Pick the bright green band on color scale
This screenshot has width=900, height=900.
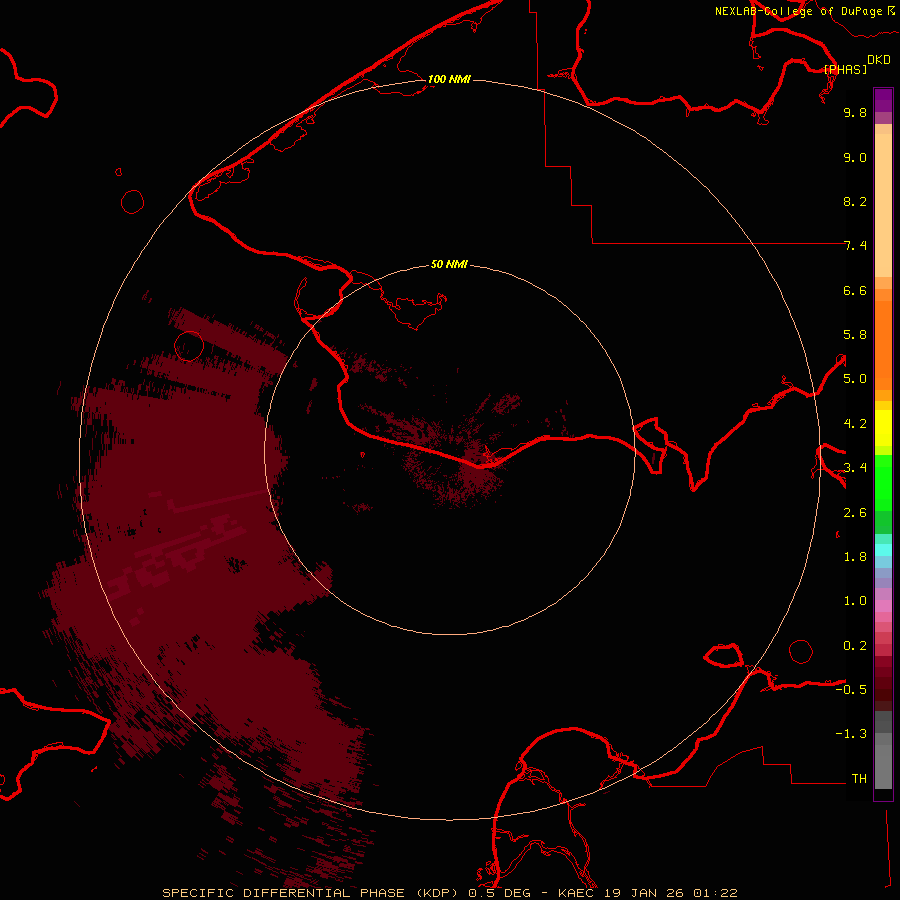pos(883,483)
